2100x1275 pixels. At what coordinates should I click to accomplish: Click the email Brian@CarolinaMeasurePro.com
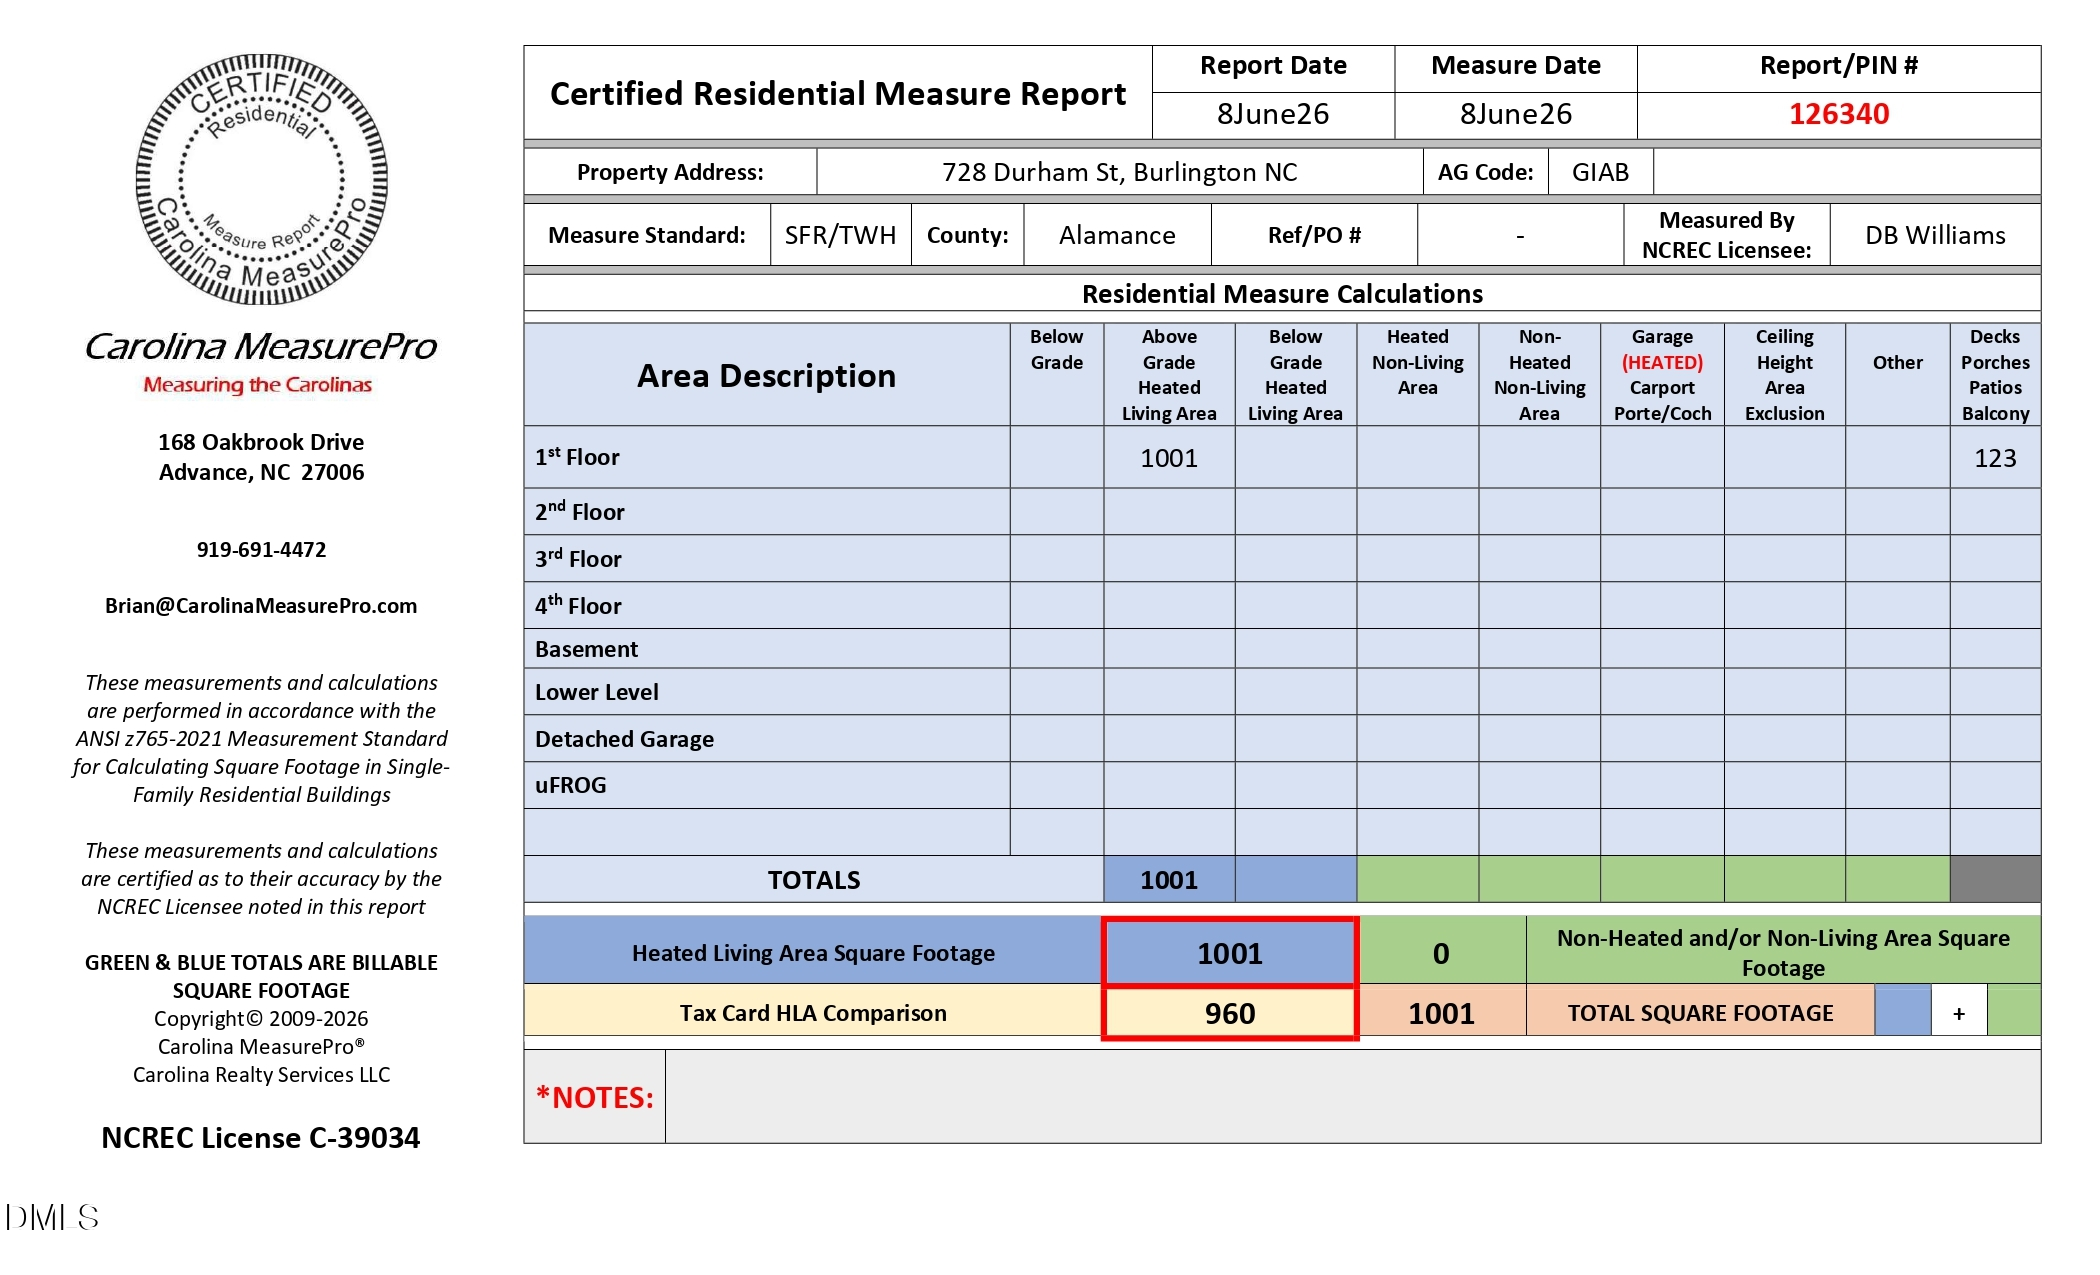point(261,606)
